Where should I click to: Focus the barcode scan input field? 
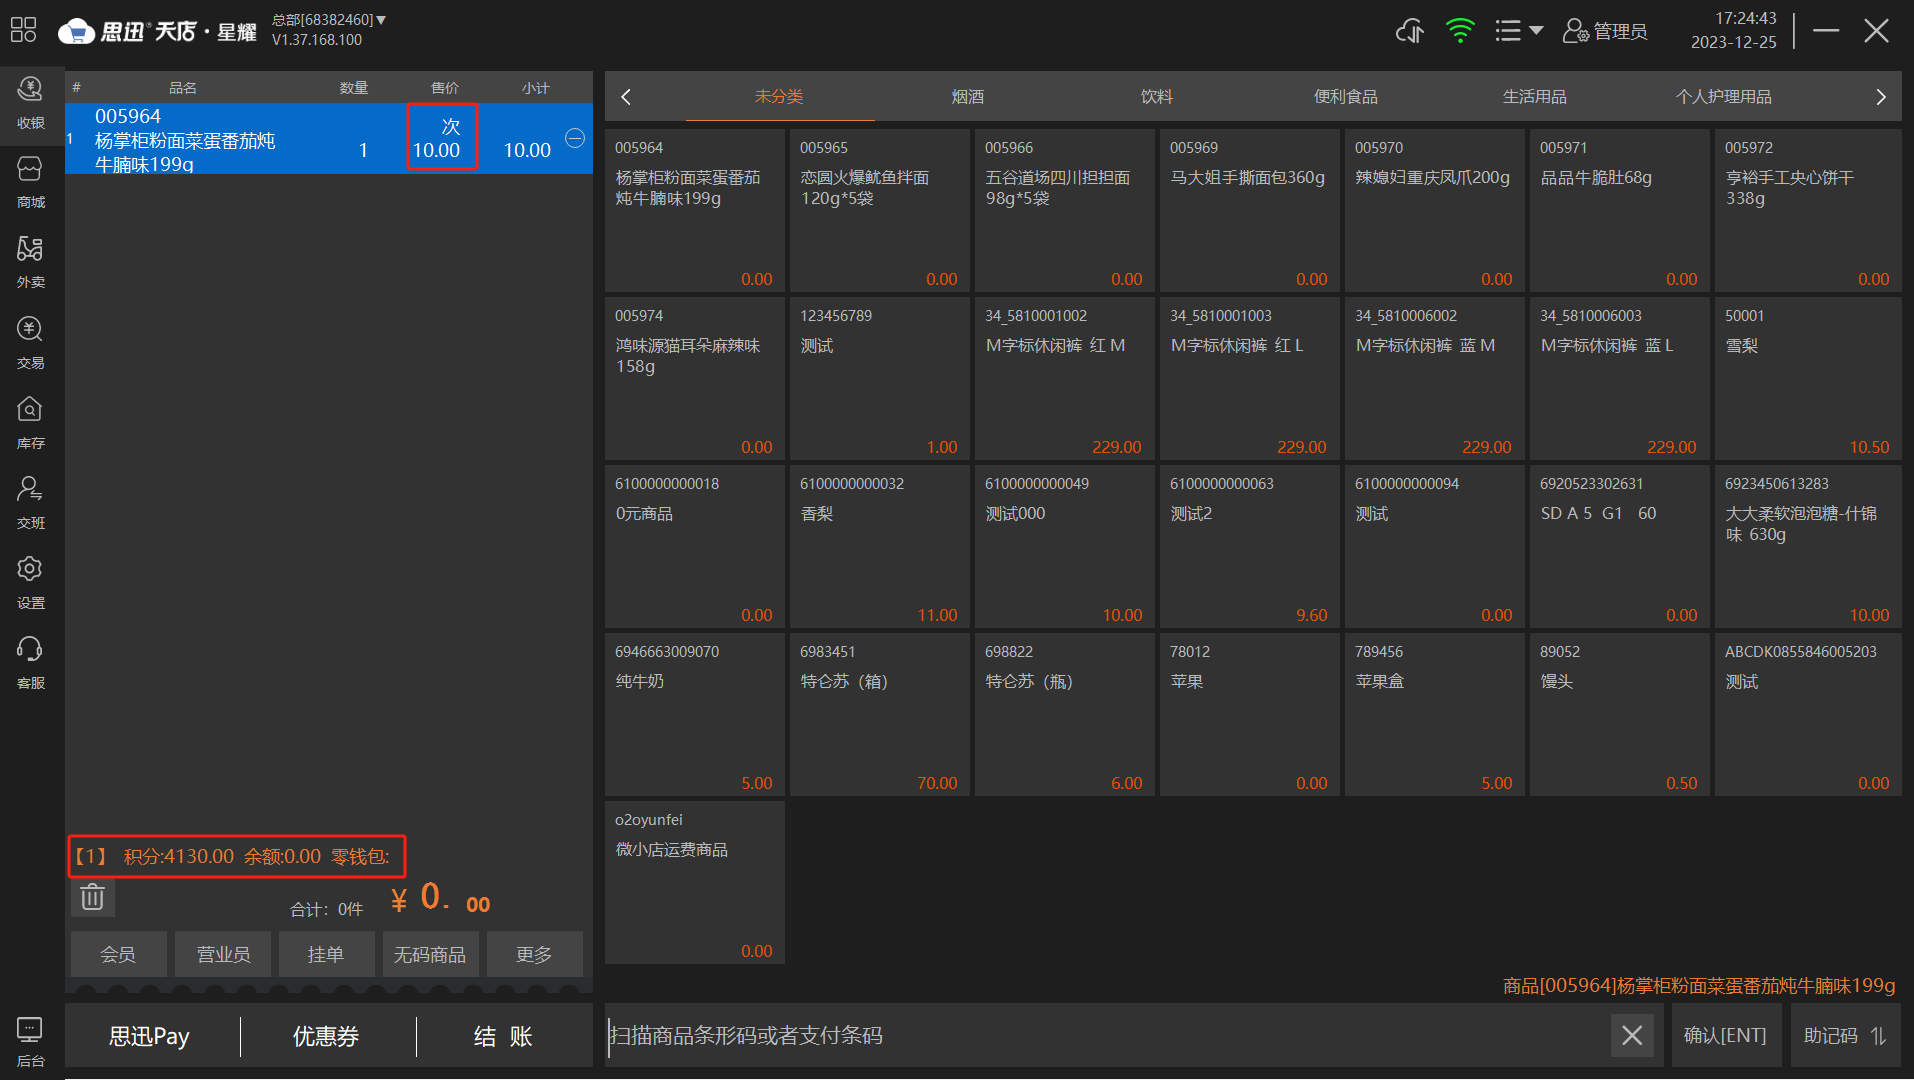[x=1105, y=1035]
